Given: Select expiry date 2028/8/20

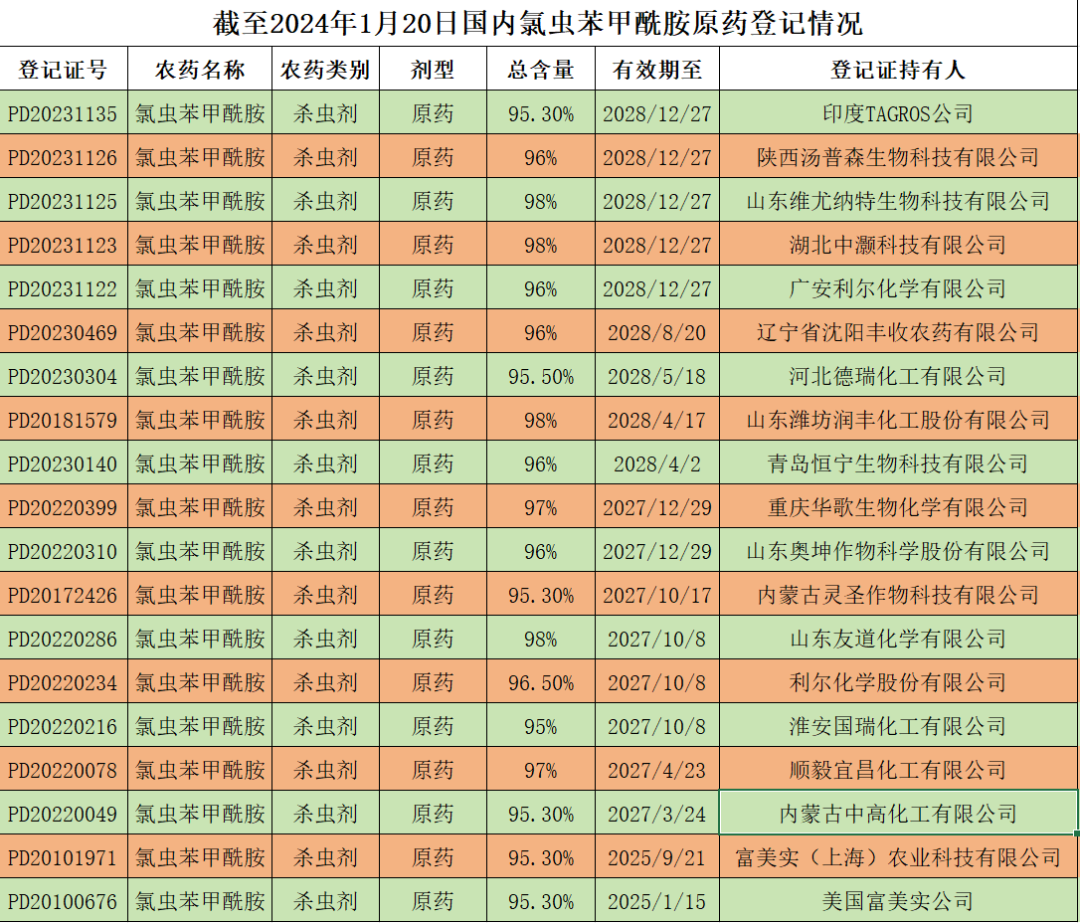Looking at the screenshot, I should 657,331.
